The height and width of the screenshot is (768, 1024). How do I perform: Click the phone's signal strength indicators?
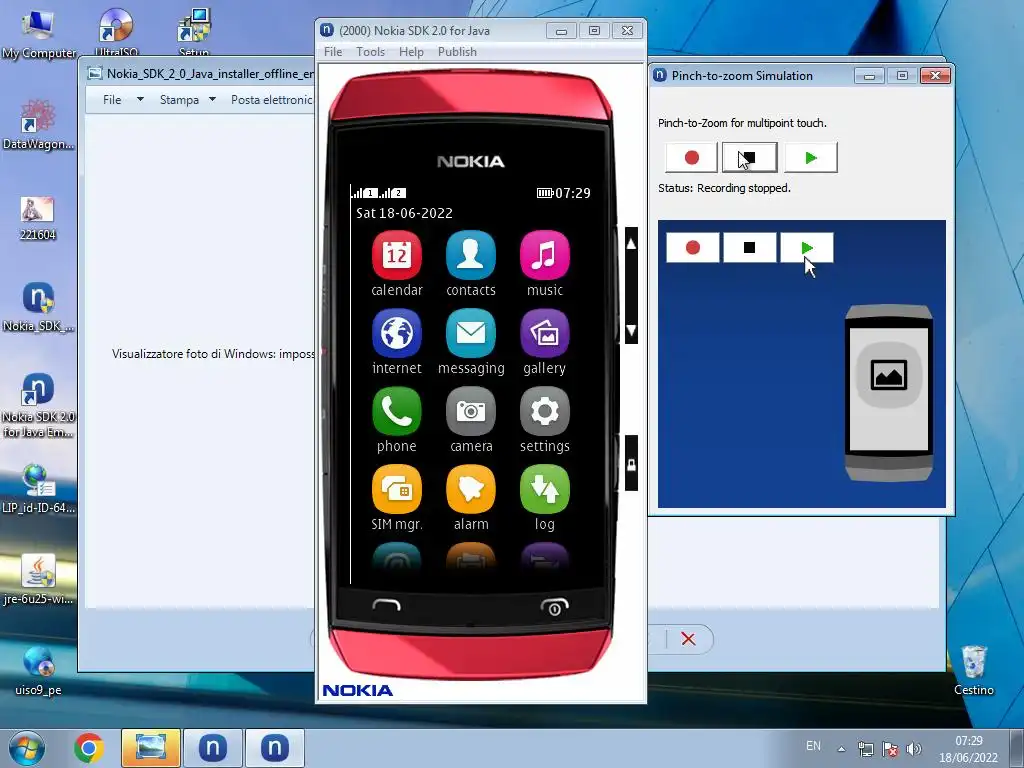(x=379, y=193)
